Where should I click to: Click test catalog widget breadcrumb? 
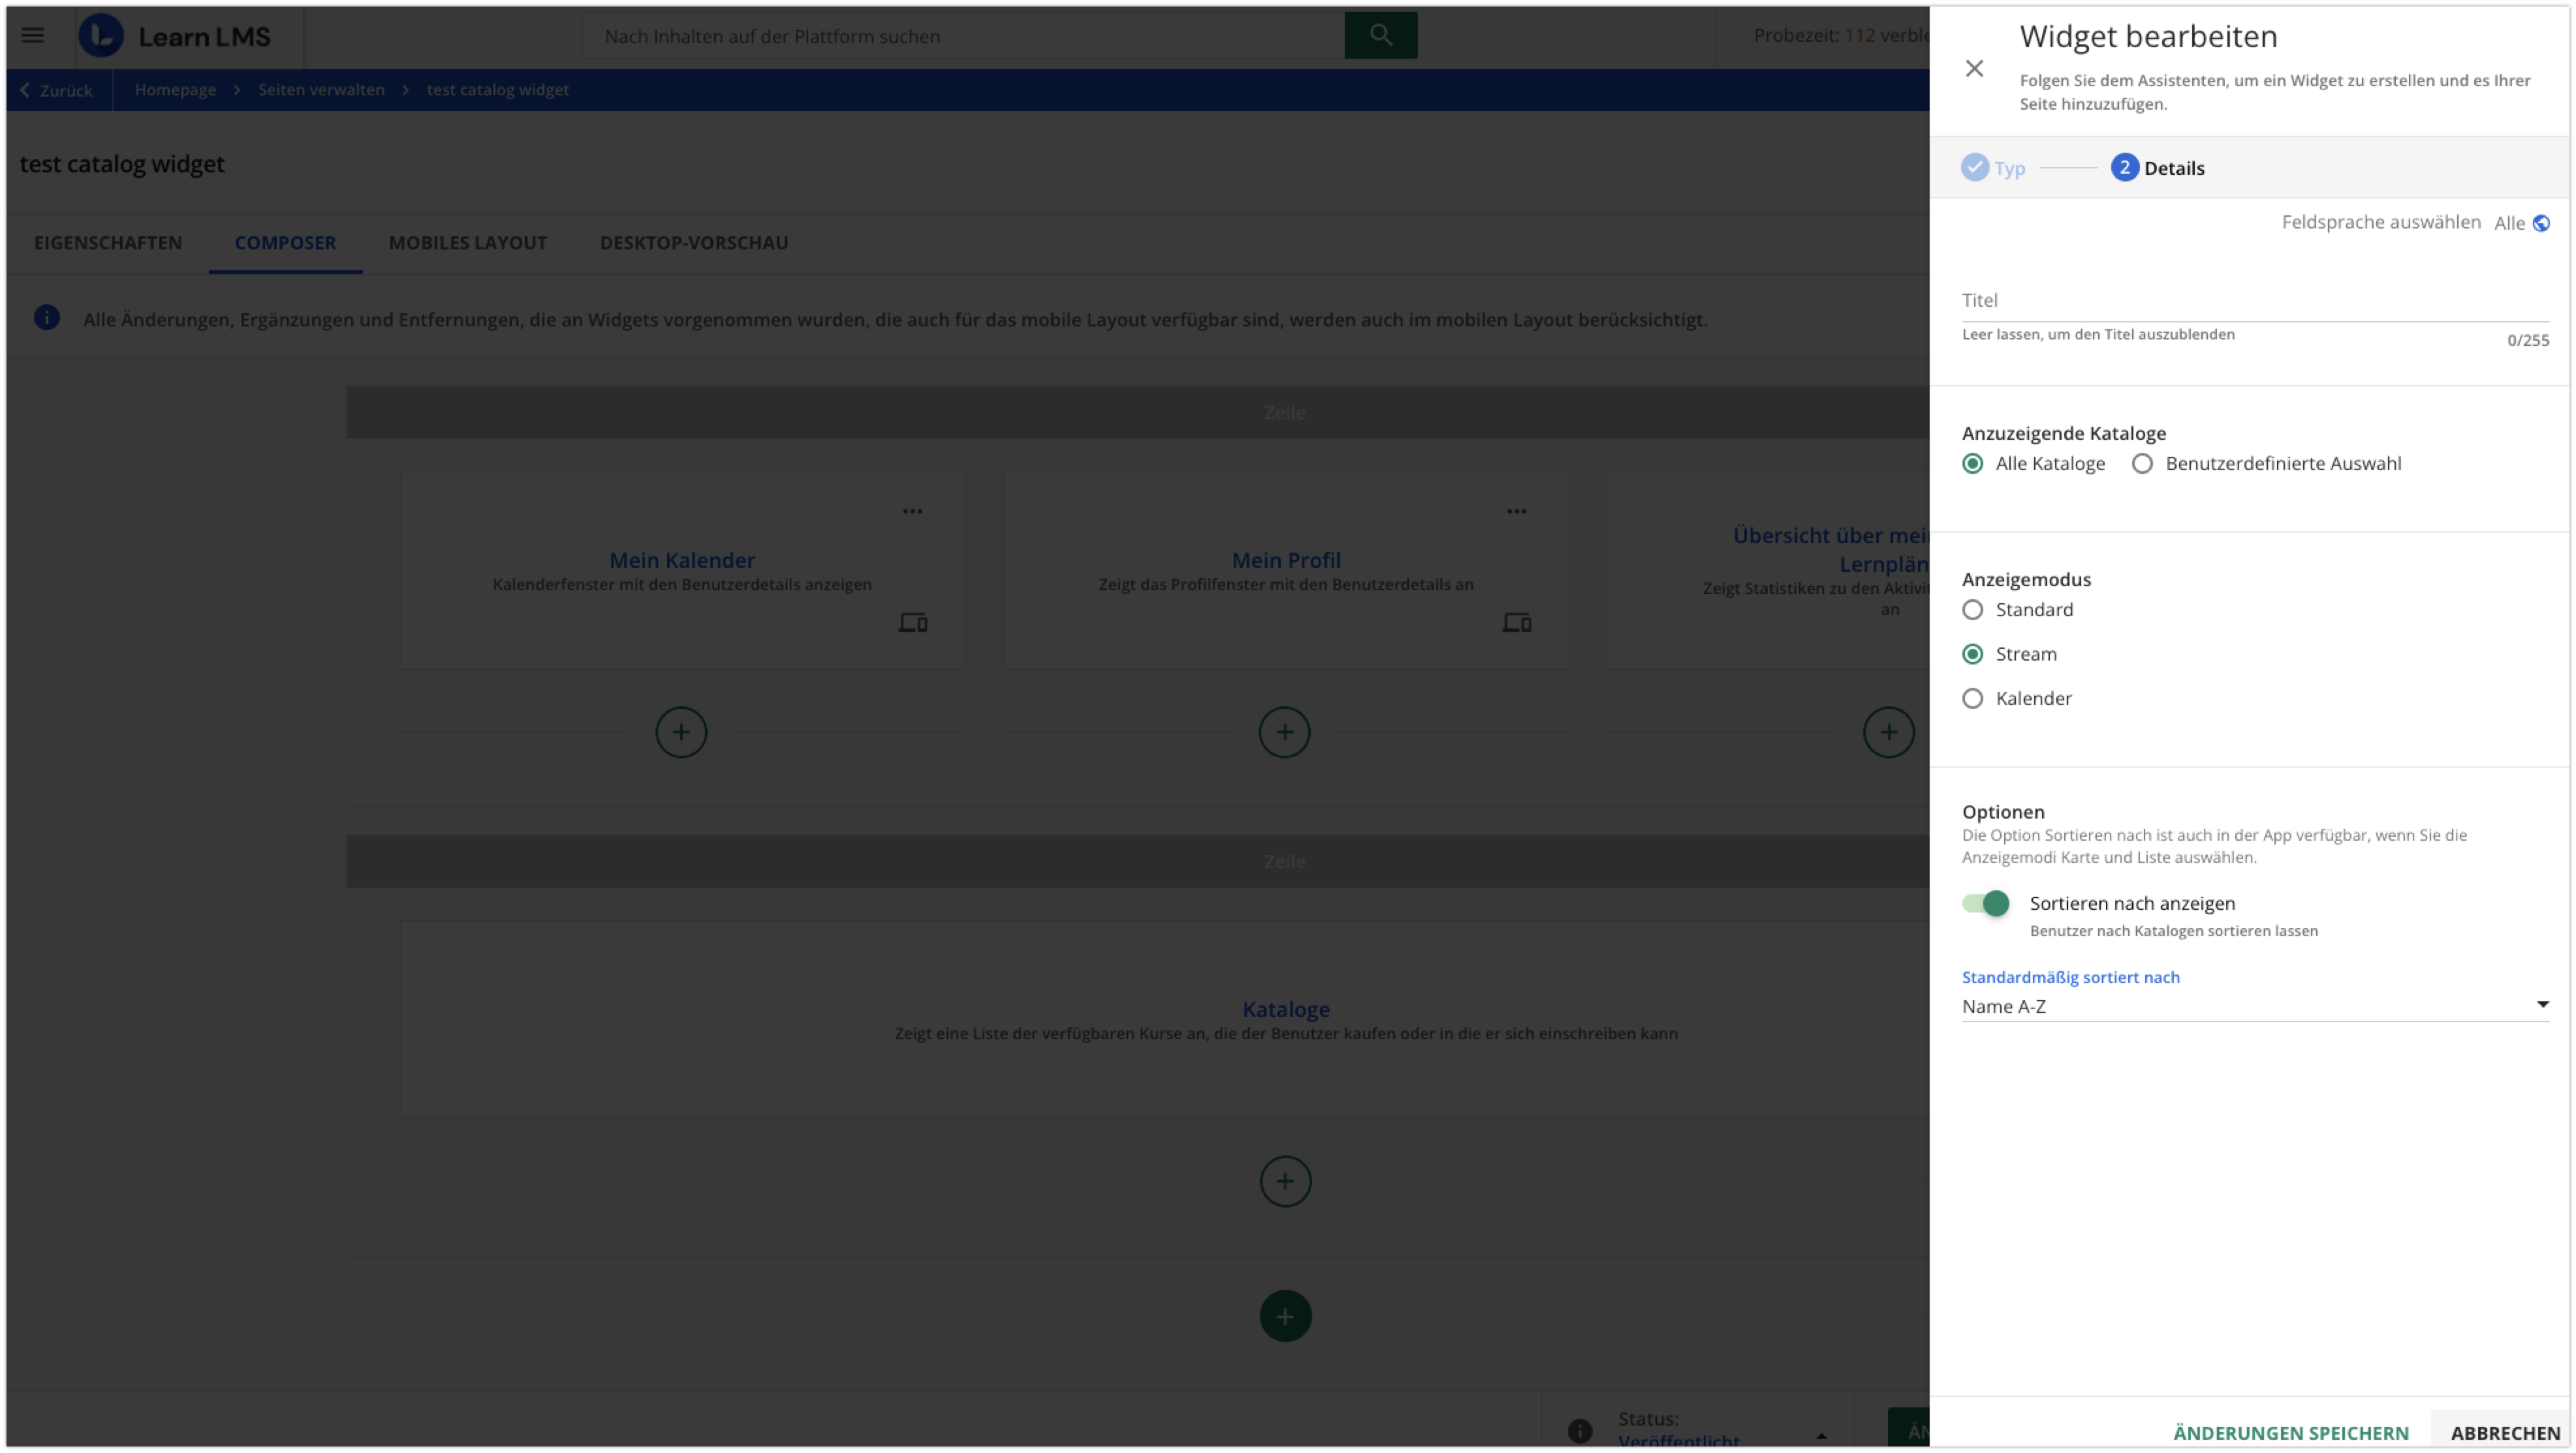pos(498,89)
